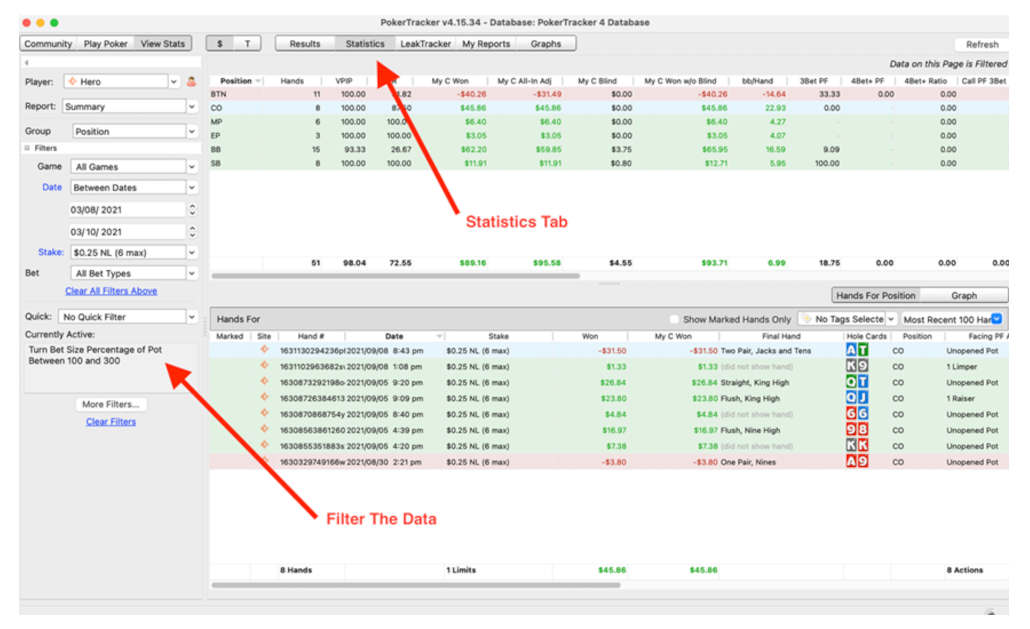Screen dimensions: 1030x629
Task: Click the Q J hole cards icon
Action: 857,398
